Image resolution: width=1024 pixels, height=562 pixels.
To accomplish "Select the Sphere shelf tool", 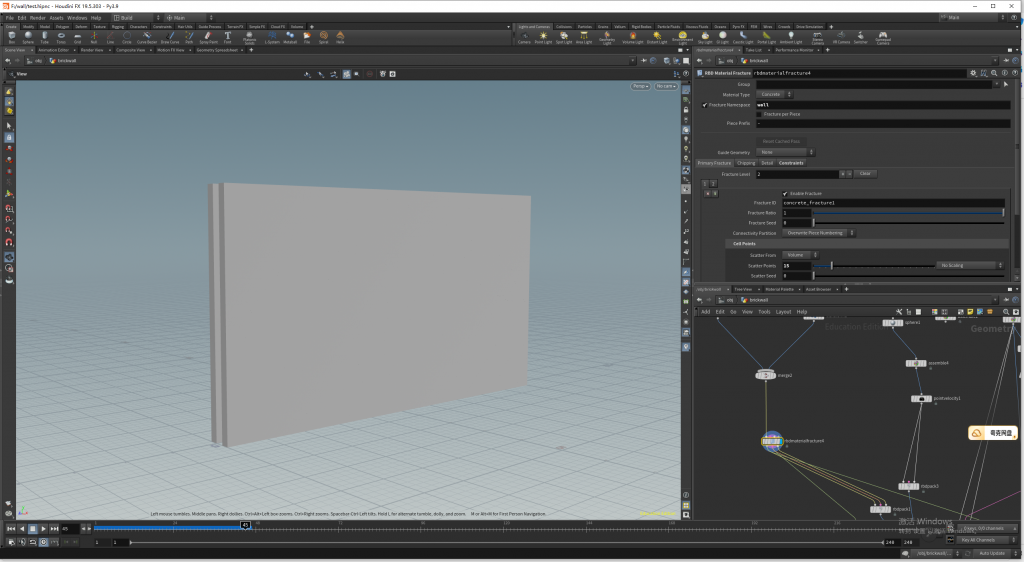I will tap(28, 37).
